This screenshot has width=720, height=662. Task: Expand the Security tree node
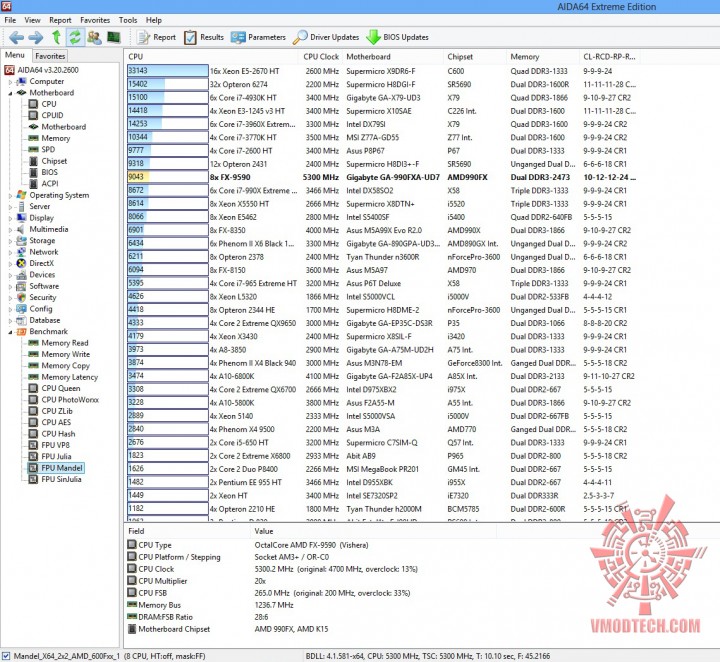pos(11,298)
